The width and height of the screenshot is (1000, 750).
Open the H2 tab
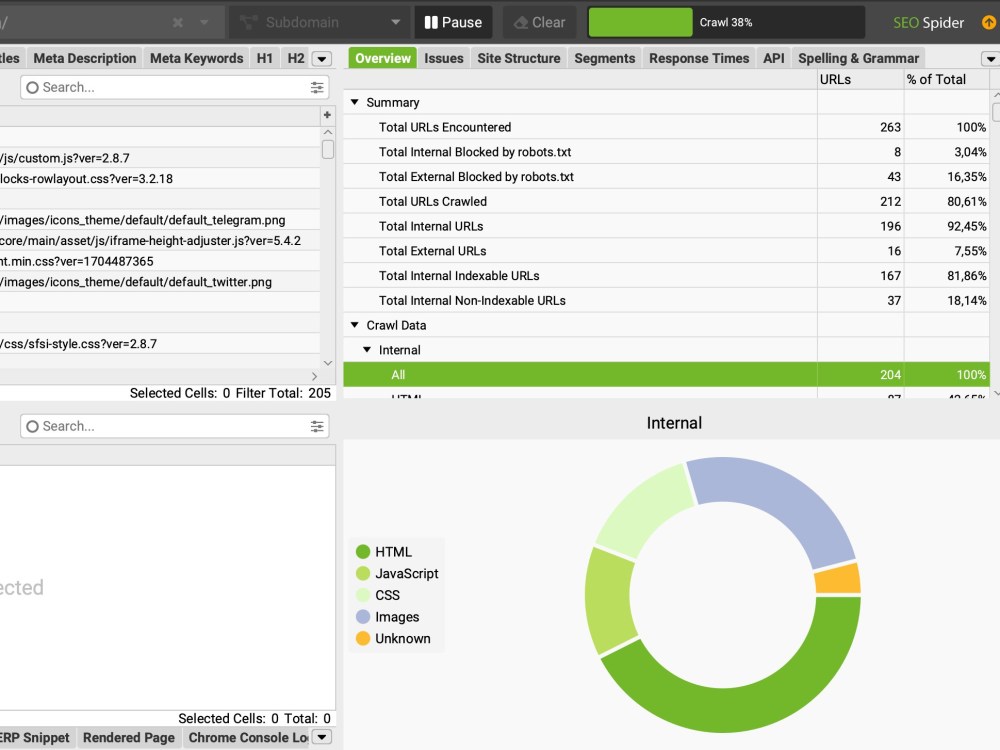coord(296,58)
